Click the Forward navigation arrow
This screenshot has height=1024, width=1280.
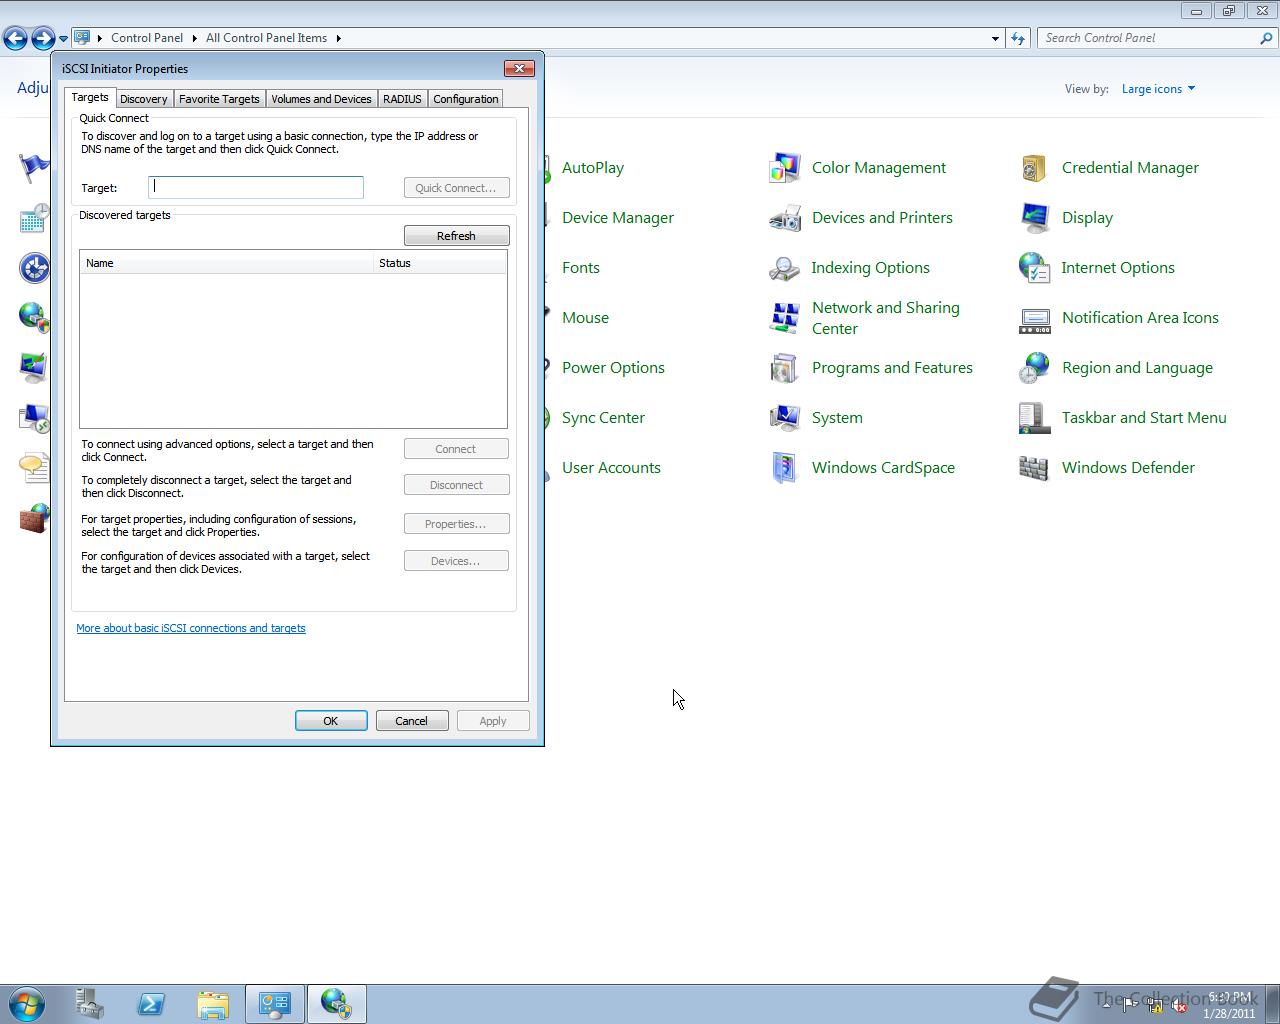pyautogui.click(x=43, y=38)
